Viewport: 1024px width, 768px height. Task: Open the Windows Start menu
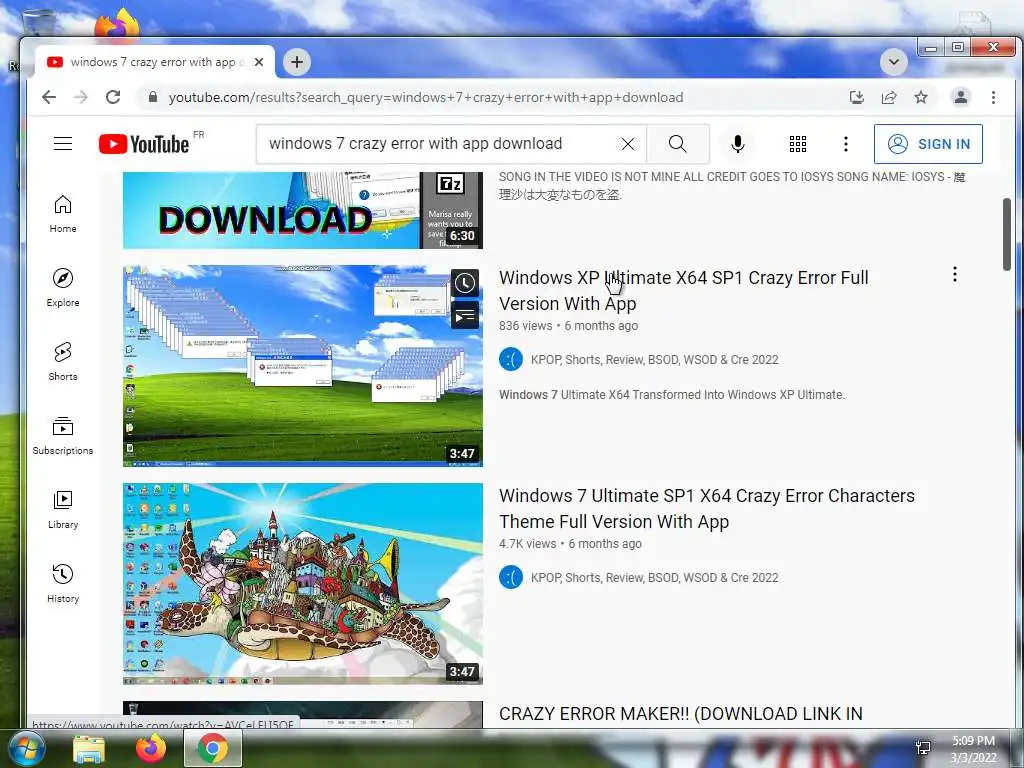25,748
